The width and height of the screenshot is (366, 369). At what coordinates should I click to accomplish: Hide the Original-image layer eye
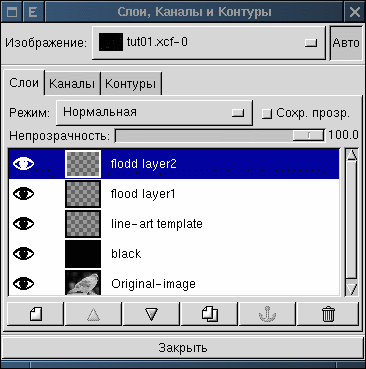(x=23, y=284)
